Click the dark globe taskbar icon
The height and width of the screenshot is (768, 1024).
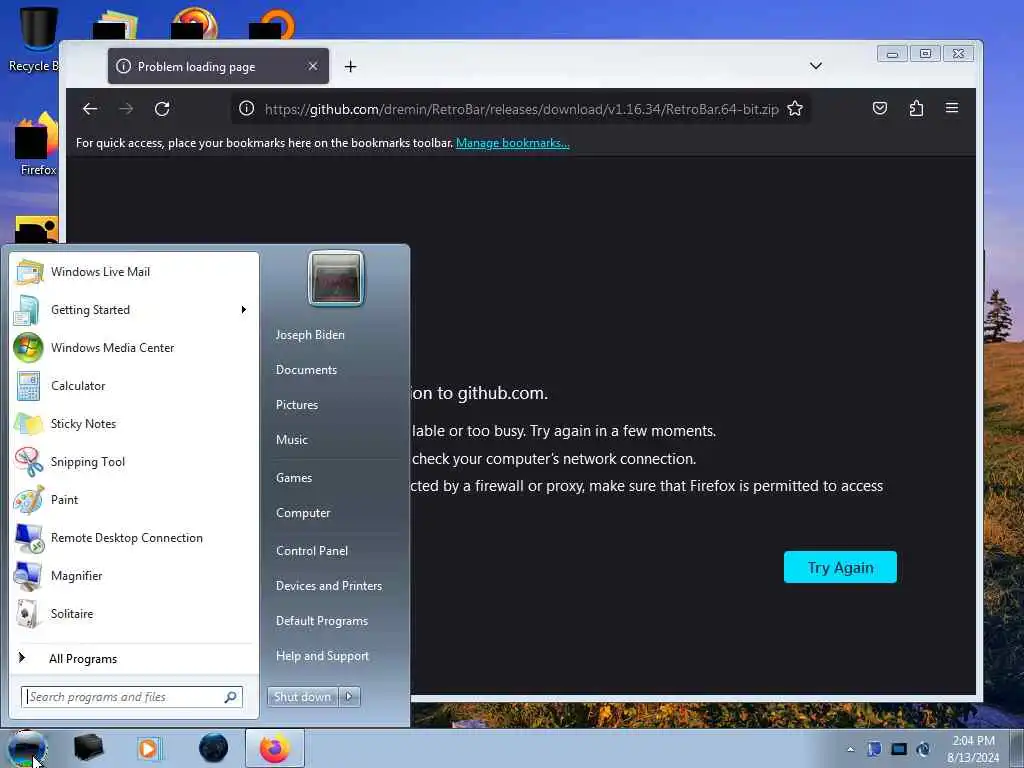214,748
